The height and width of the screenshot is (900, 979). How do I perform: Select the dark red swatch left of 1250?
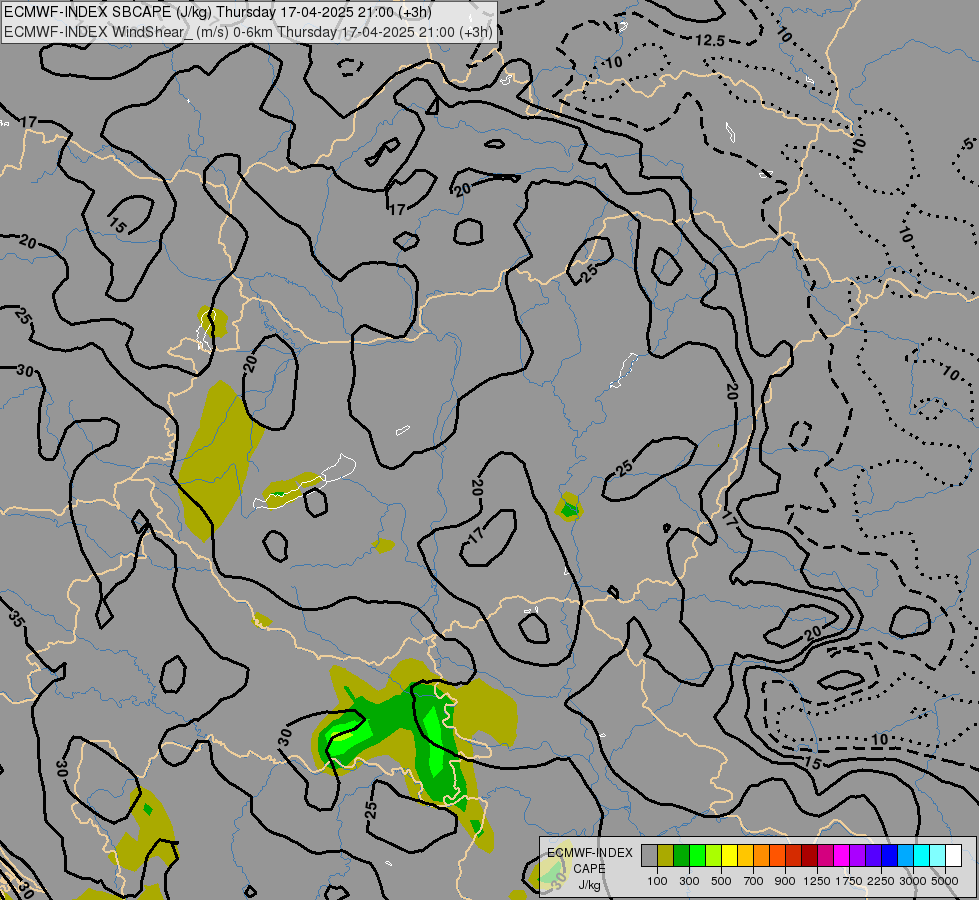(x=810, y=855)
